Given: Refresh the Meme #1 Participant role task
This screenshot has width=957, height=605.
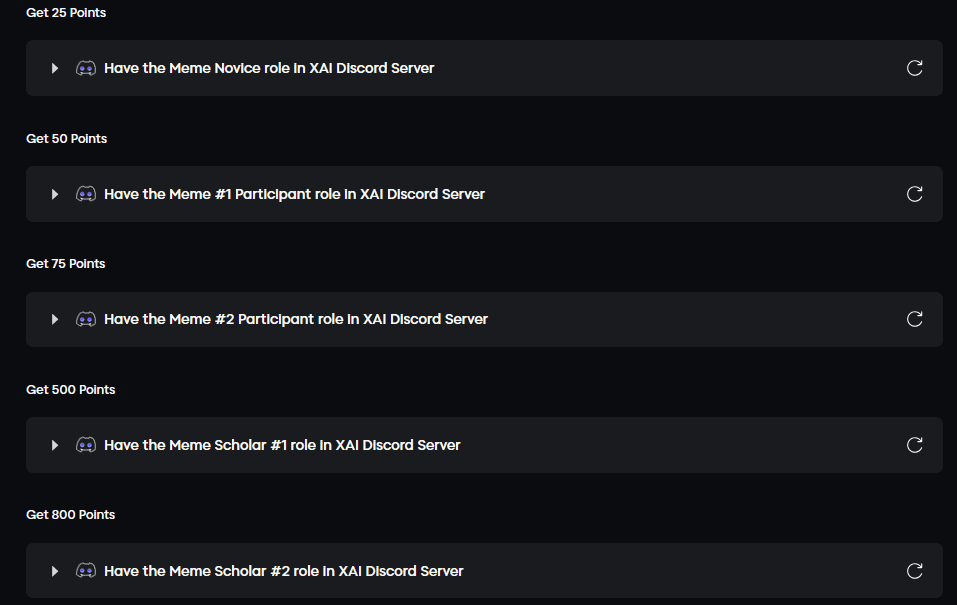Looking at the screenshot, I should tap(914, 194).
